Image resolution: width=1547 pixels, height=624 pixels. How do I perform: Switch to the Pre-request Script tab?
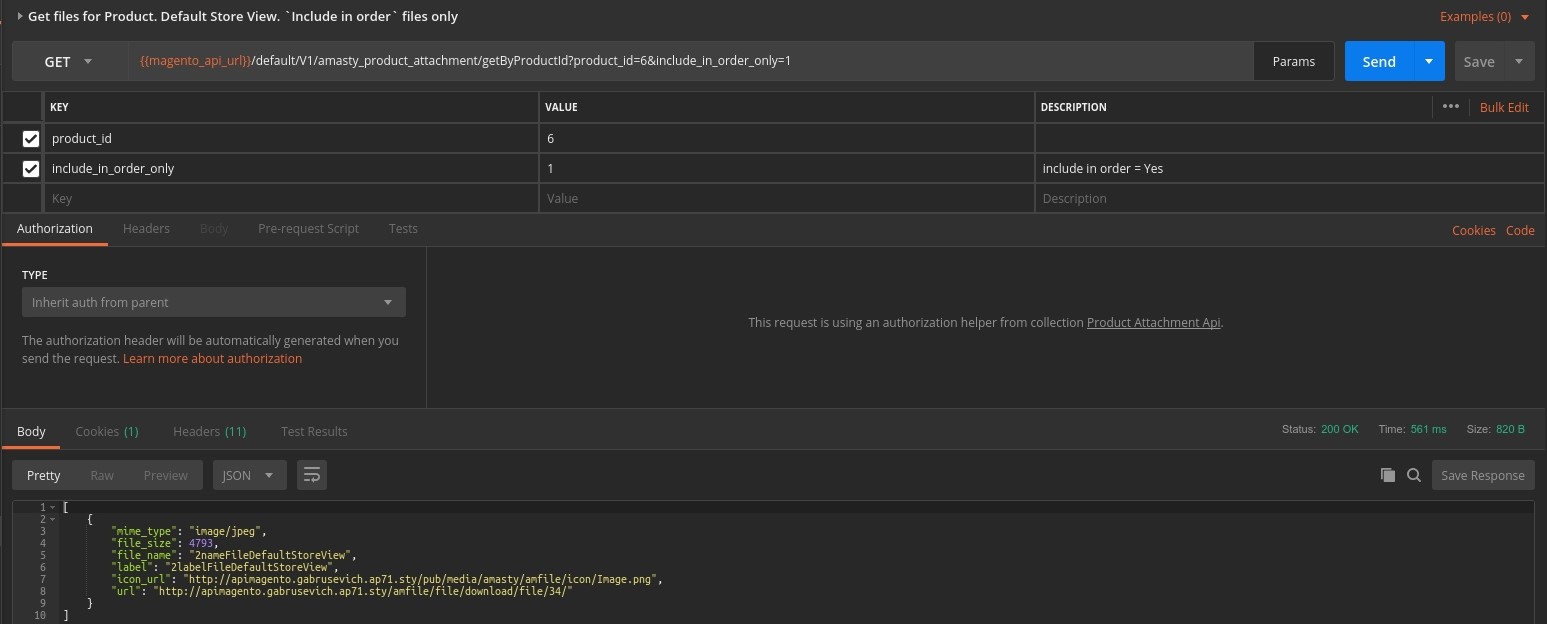pyautogui.click(x=308, y=229)
